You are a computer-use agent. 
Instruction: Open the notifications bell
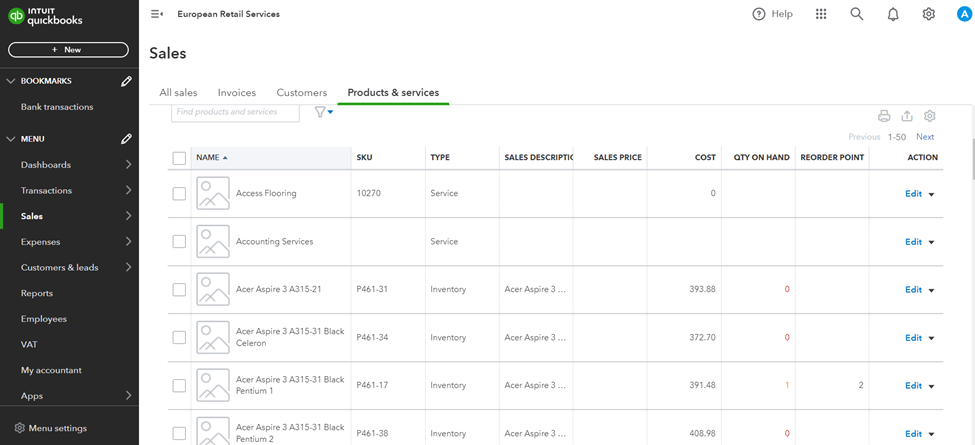coord(893,14)
